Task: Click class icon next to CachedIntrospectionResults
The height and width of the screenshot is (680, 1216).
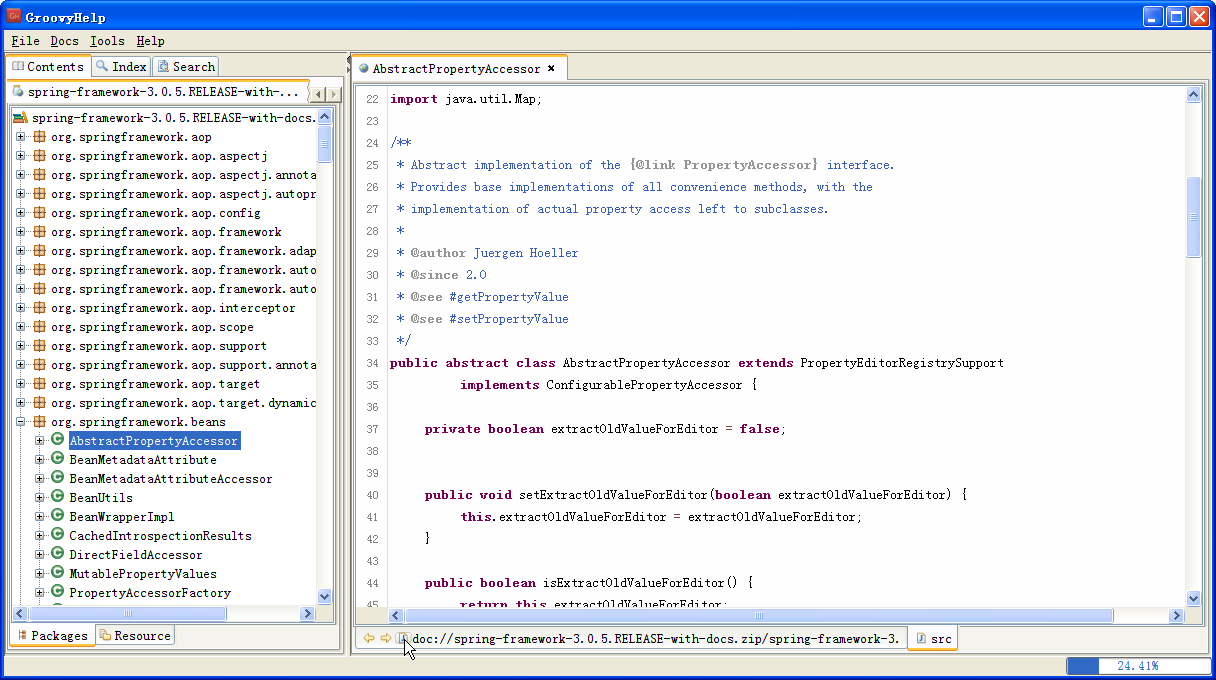Action: point(58,536)
